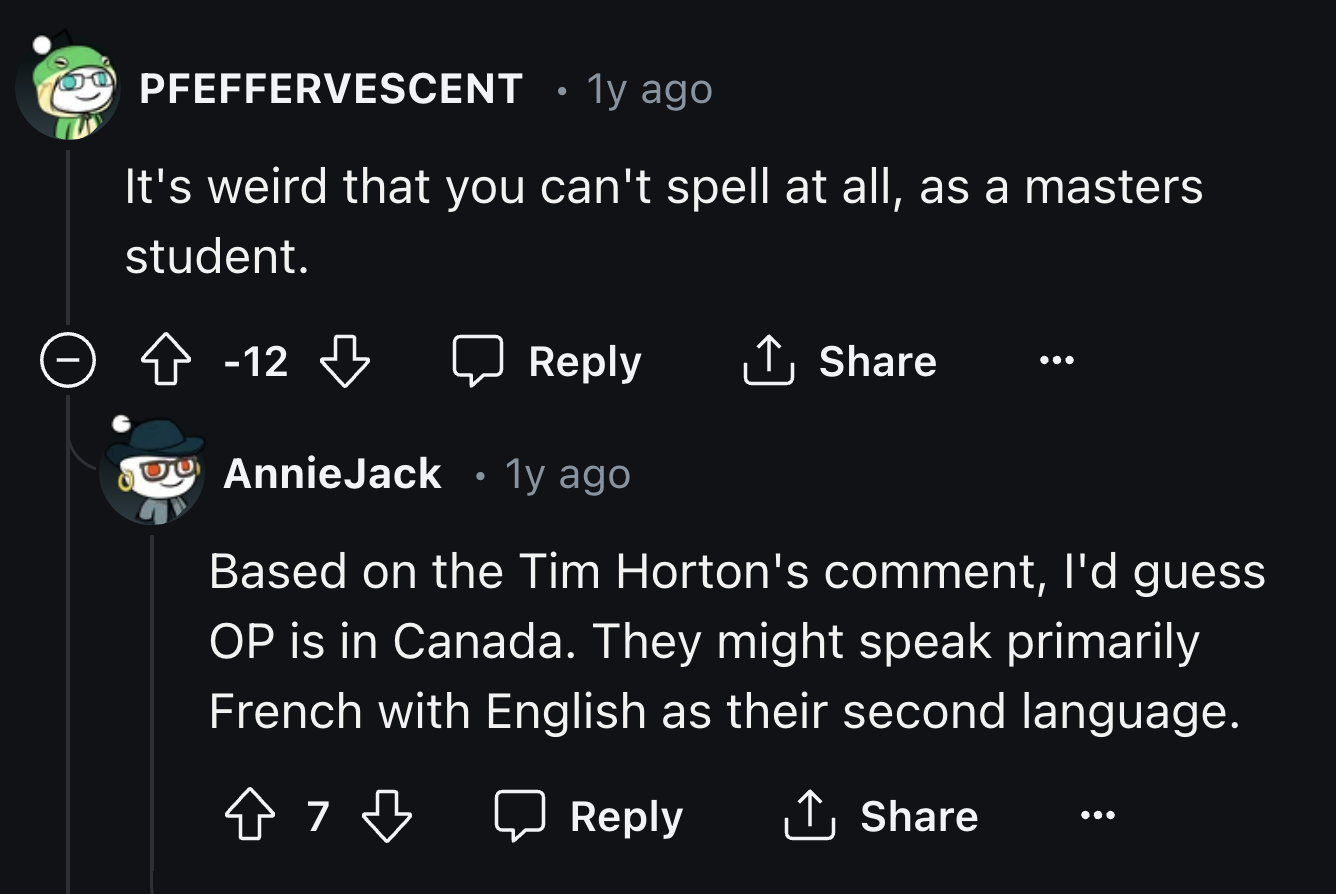This screenshot has height=894, width=1336.
Task: Click the thread line under PFEFFERVESCENT's avatar
Action: click(x=67, y=240)
